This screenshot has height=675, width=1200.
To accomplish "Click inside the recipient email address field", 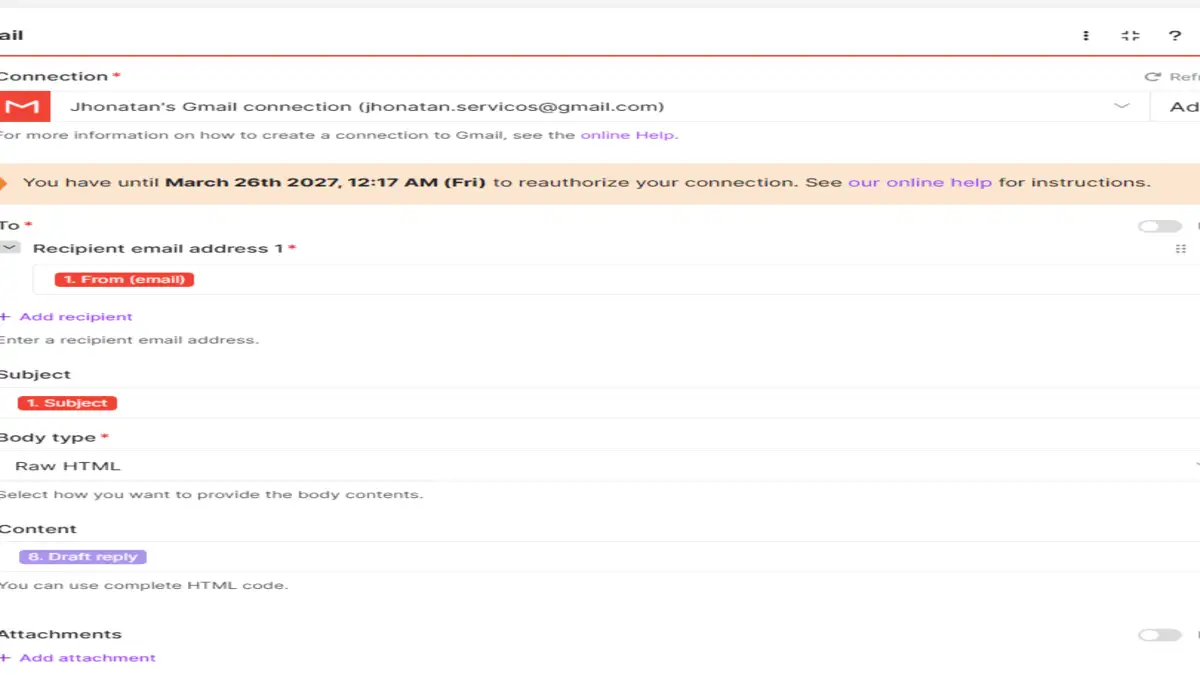I will click(x=616, y=280).
